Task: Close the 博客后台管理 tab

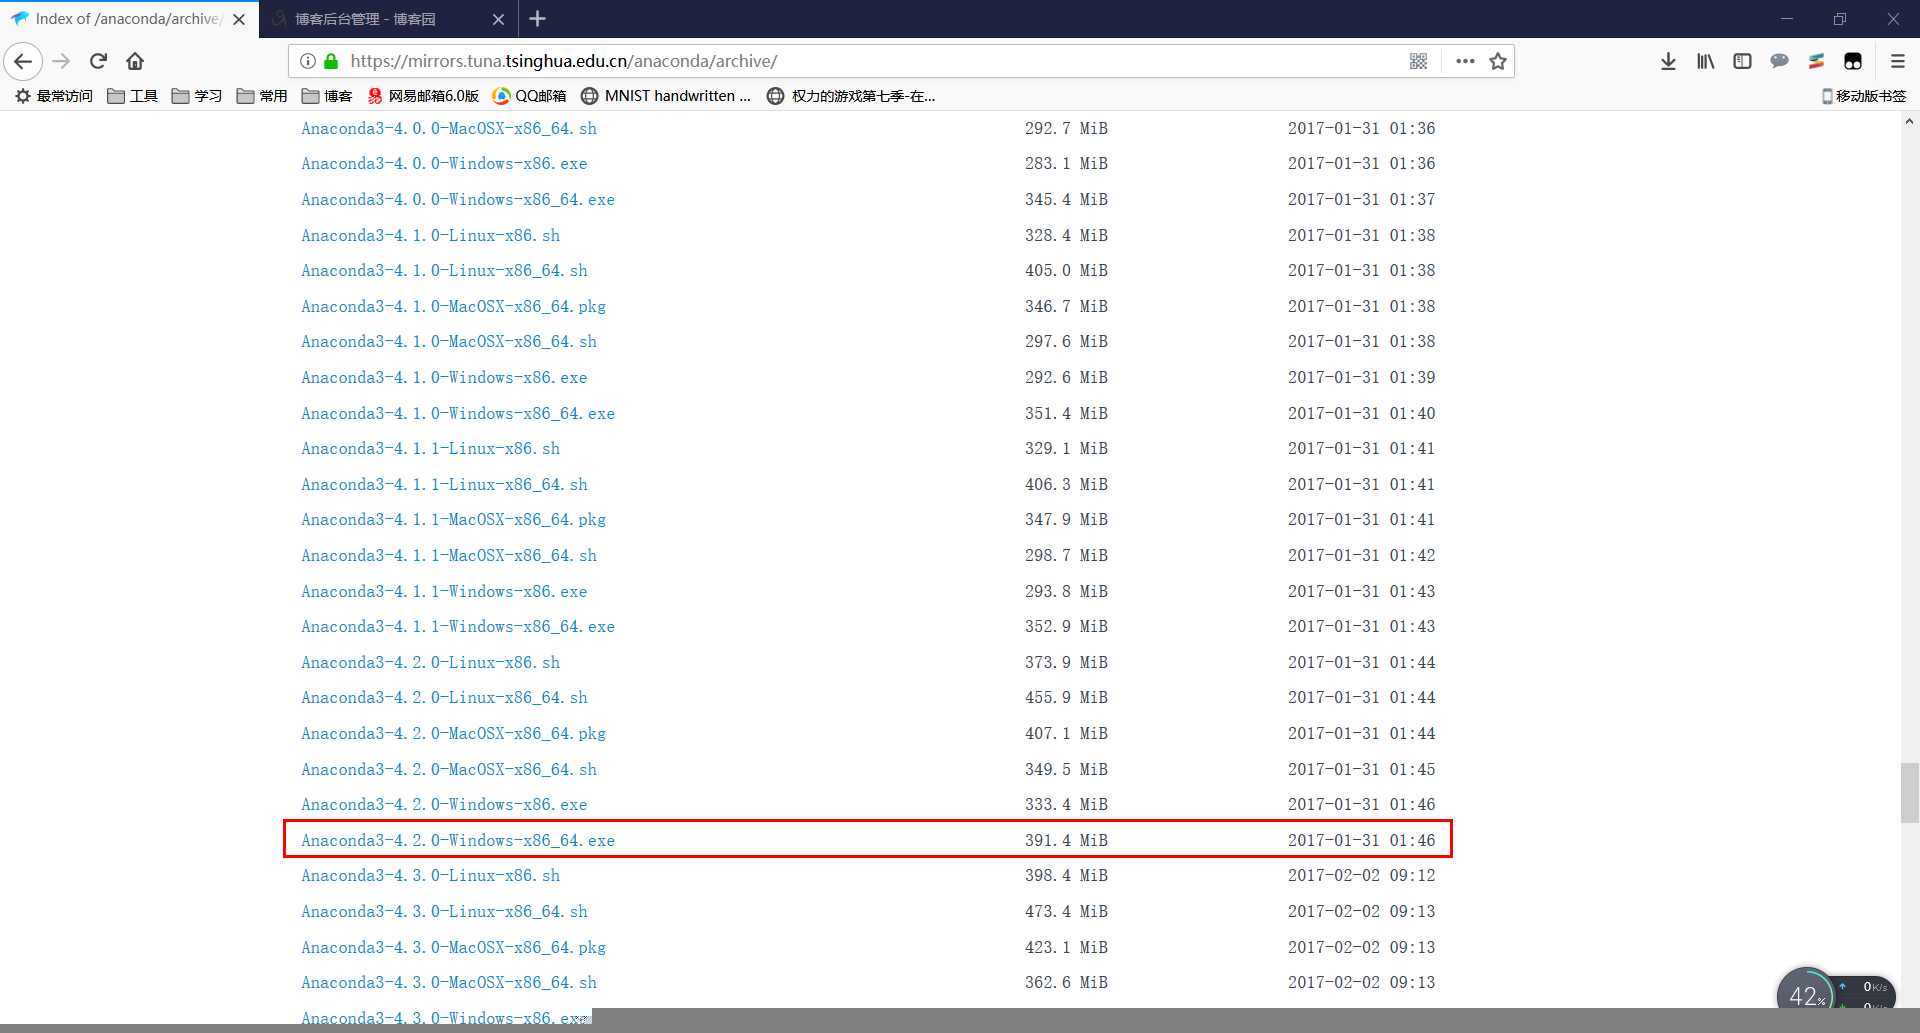Action: point(498,19)
